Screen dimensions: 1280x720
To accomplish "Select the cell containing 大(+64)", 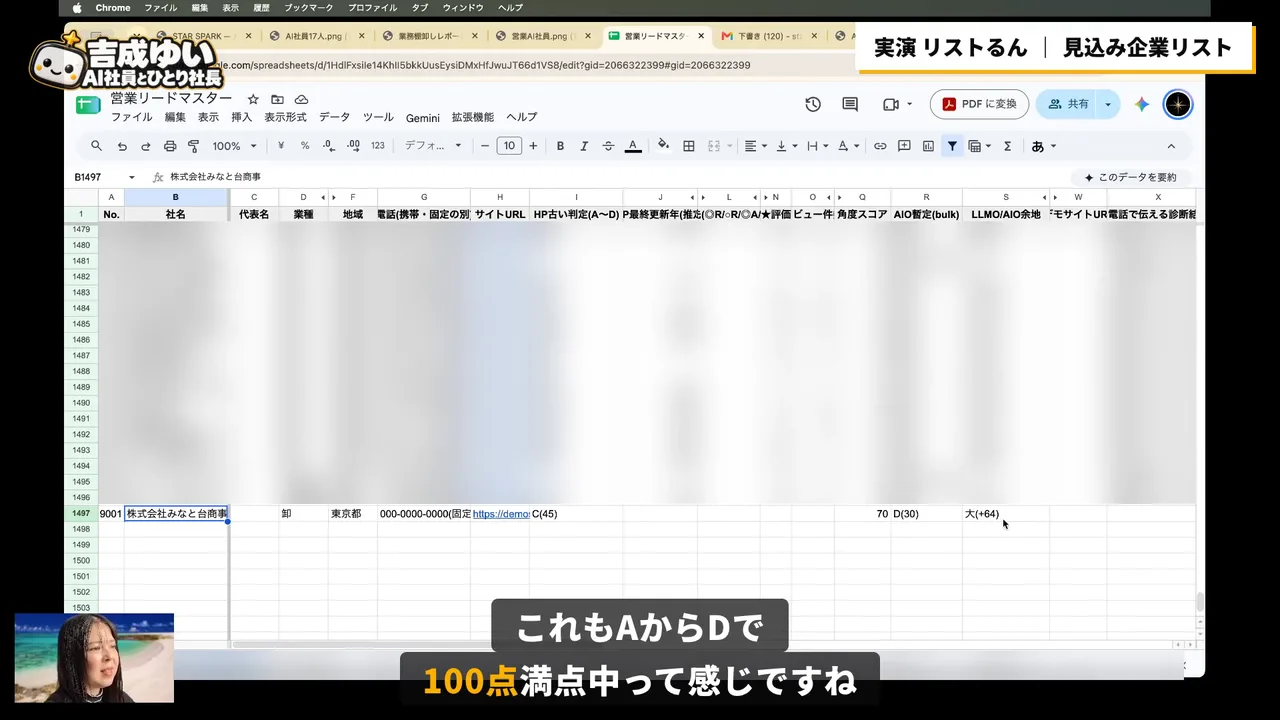I will coord(1006,514).
